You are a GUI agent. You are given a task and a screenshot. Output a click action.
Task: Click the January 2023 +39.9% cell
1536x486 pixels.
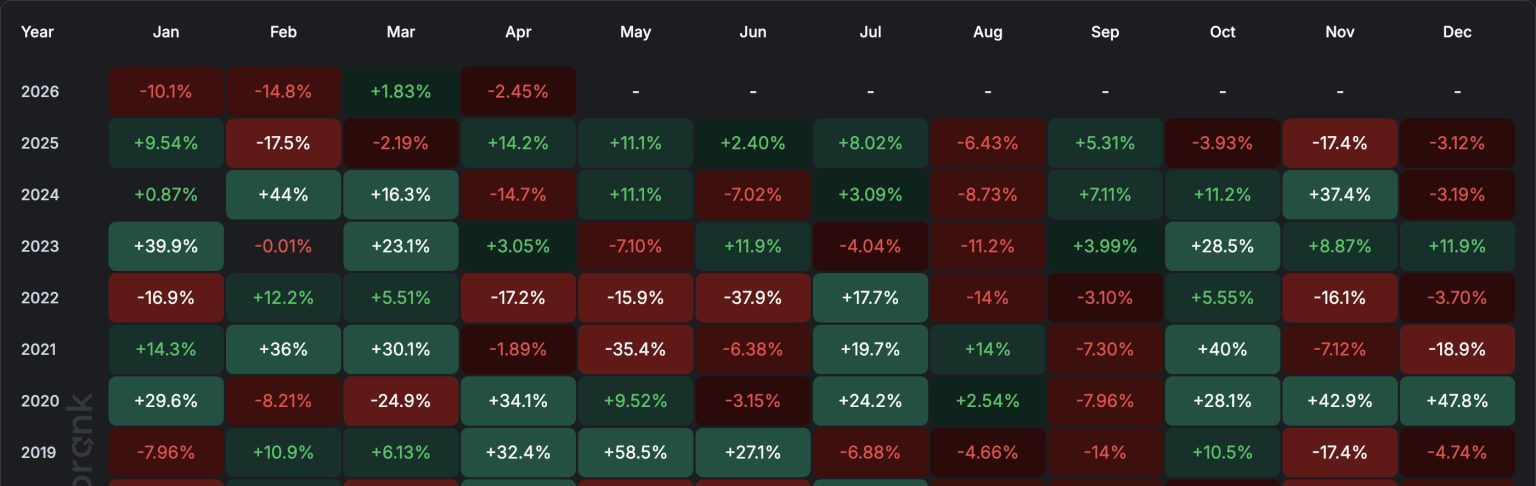(166, 246)
